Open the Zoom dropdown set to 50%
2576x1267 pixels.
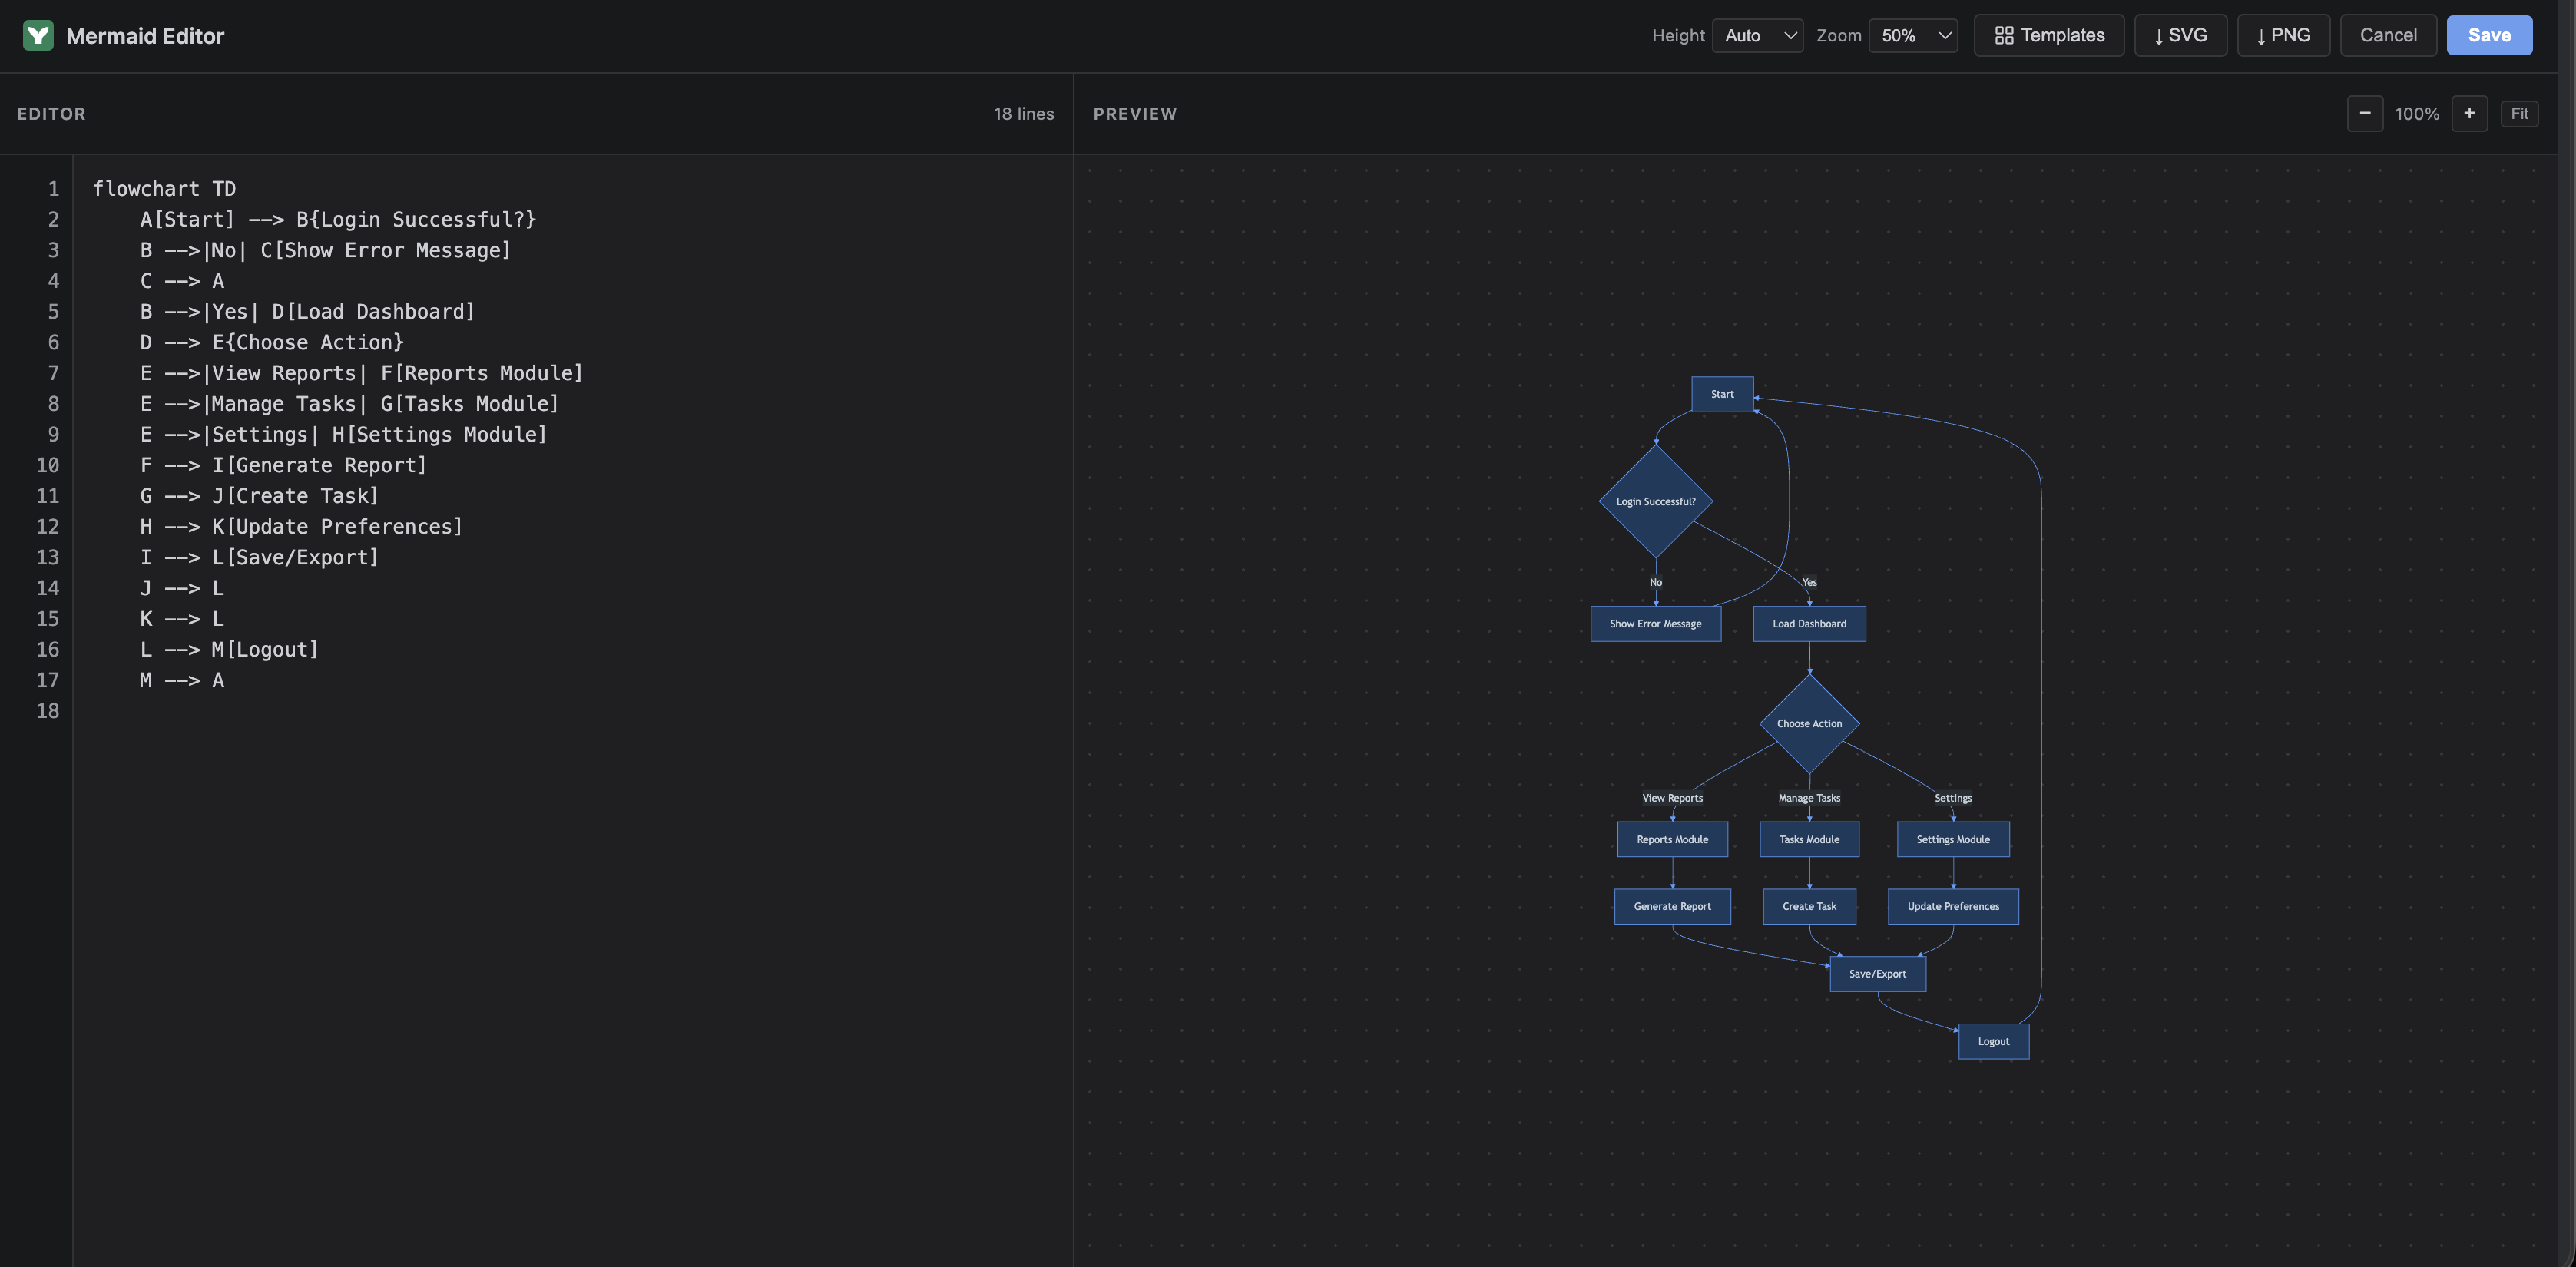coord(1913,35)
